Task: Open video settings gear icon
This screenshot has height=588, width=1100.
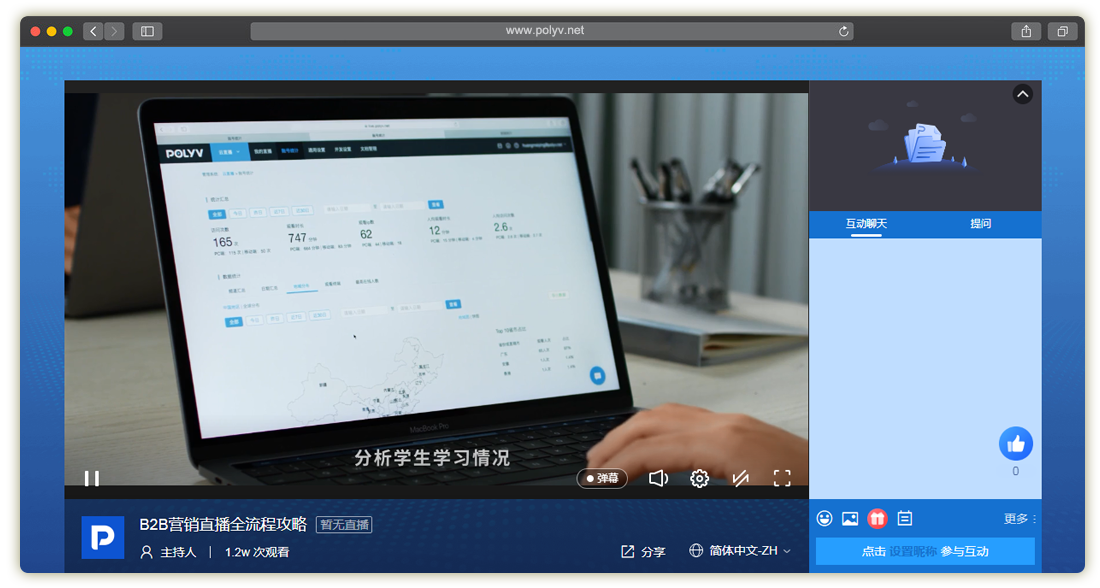Action: [700, 478]
